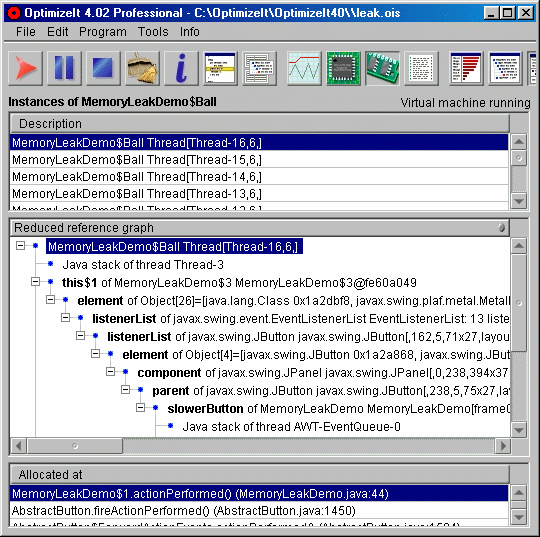Click the horizontal scrollbar right arrow
Image resolution: width=540 pixels, height=537 pixels.
(x=502, y=446)
